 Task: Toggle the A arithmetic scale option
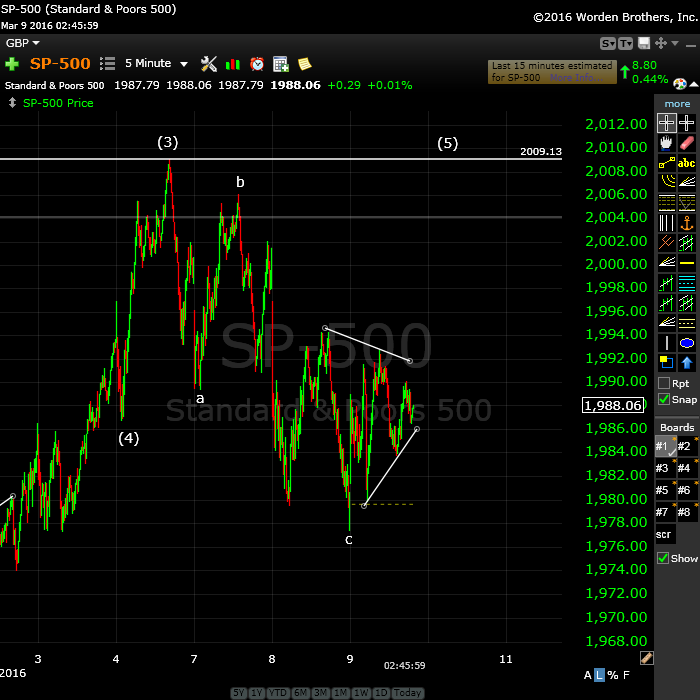coord(588,675)
